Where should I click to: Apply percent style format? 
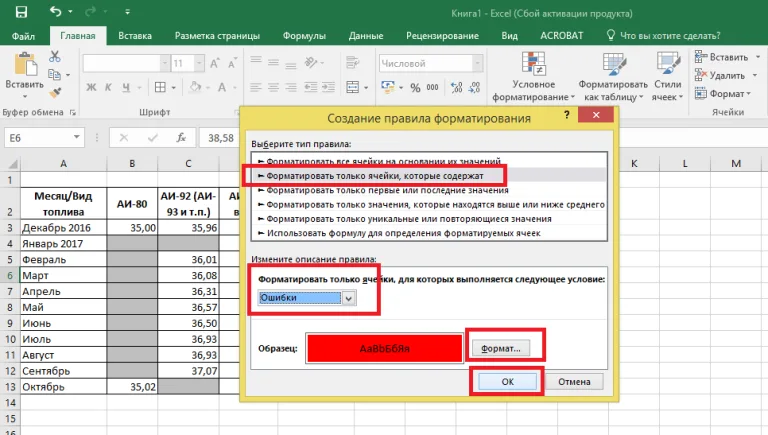click(x=415, y=88)
